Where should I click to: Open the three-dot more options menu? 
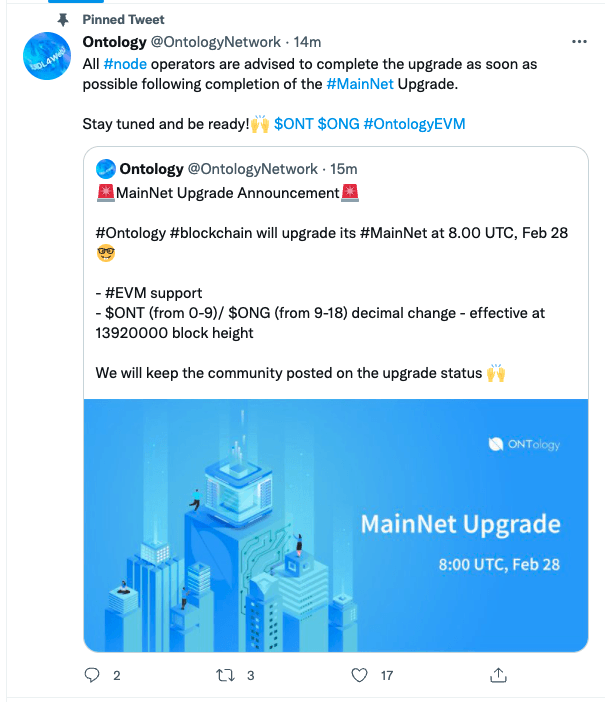point(579,42)
